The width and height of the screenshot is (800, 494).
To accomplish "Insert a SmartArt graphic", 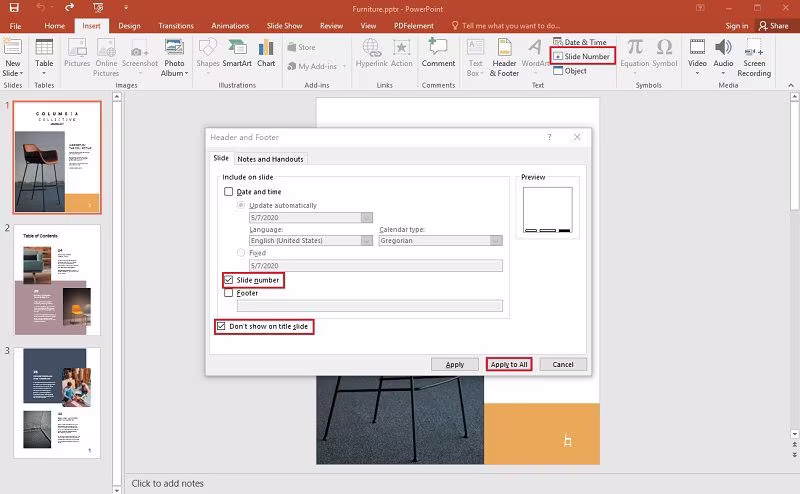I will (237, 53).
